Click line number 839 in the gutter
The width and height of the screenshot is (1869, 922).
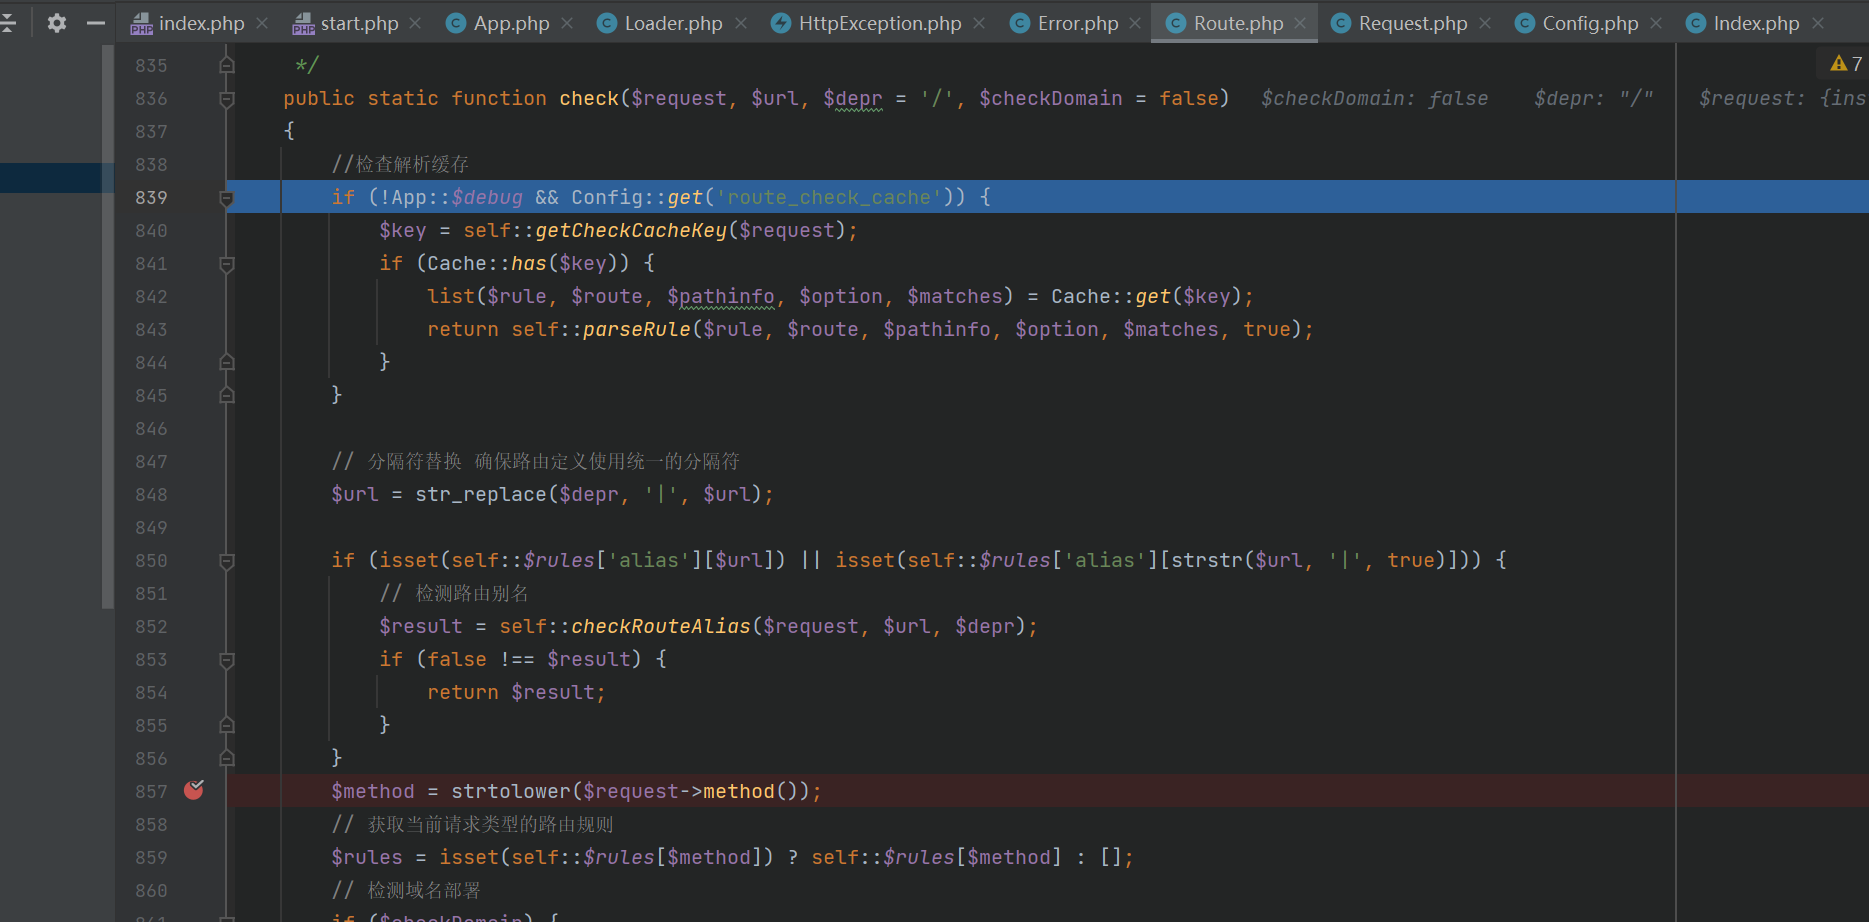click(x=151, y=197)
